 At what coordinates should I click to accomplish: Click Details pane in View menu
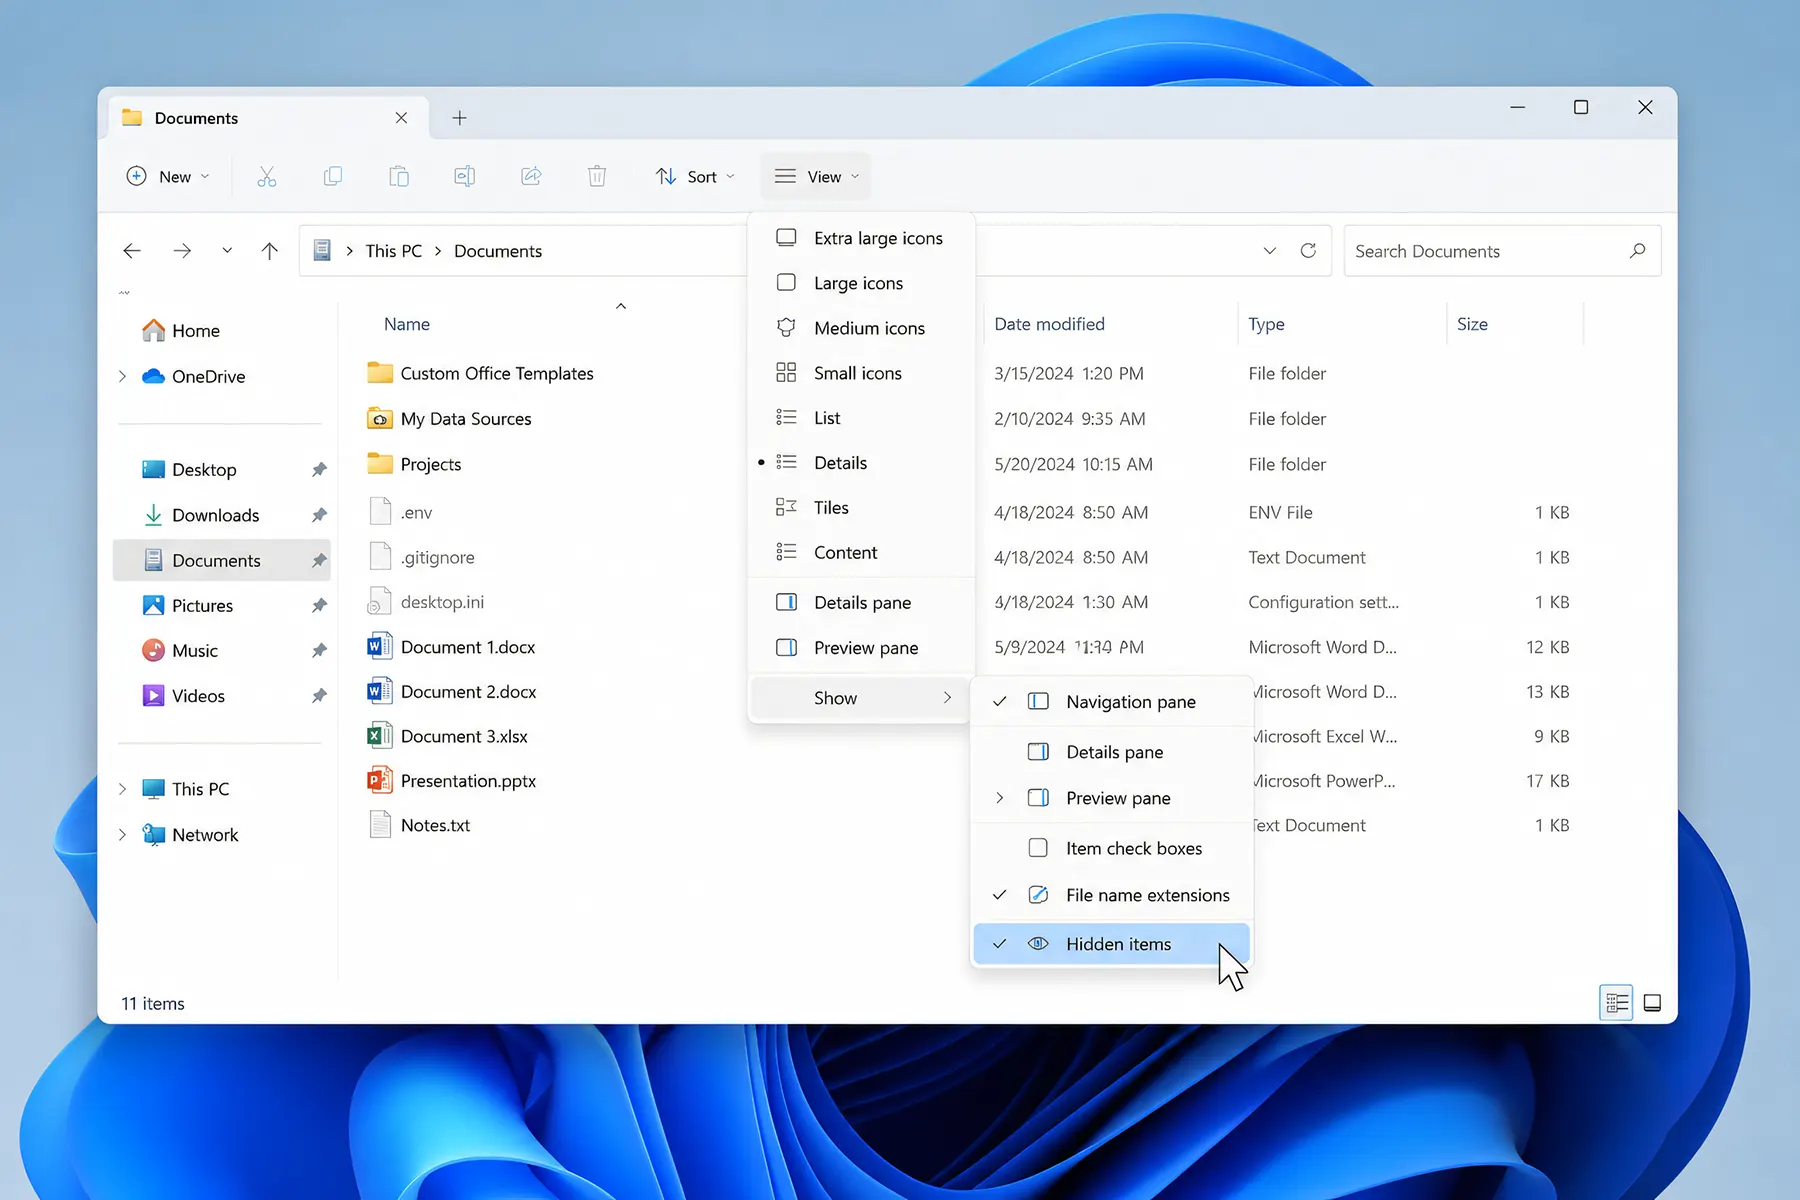[x=861, y=603]
